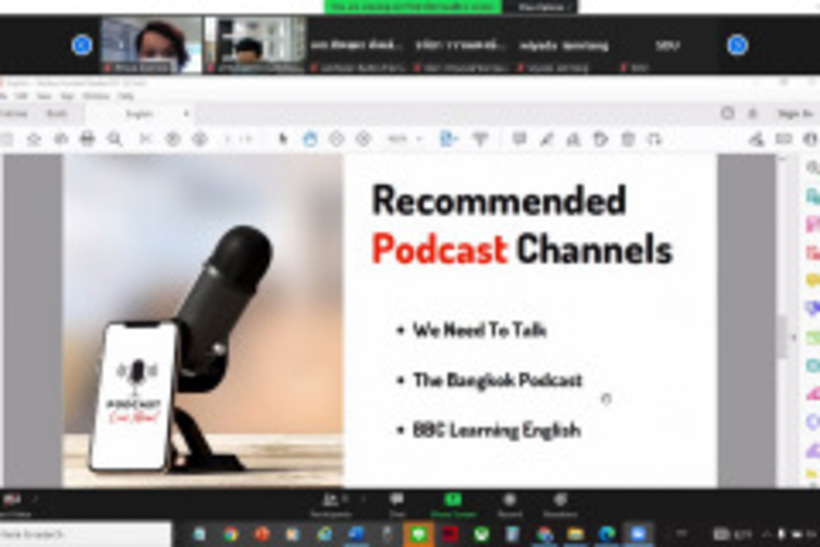Open the Window menu in Acrobat
Viewport: 820px width, 547px height.
tap(96, 97)
